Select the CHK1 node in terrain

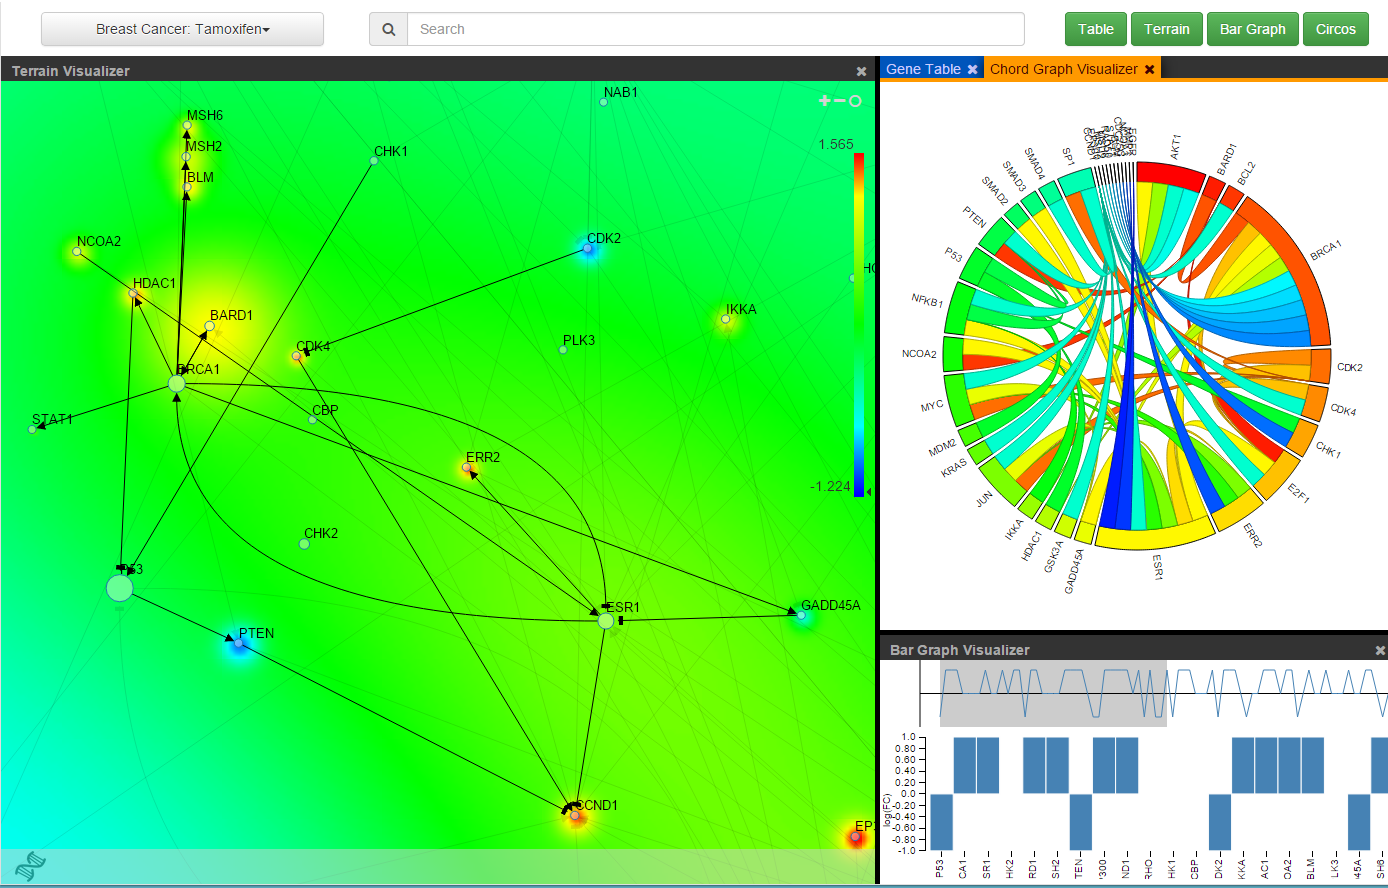pyautogui.click(x=374, y=161)
